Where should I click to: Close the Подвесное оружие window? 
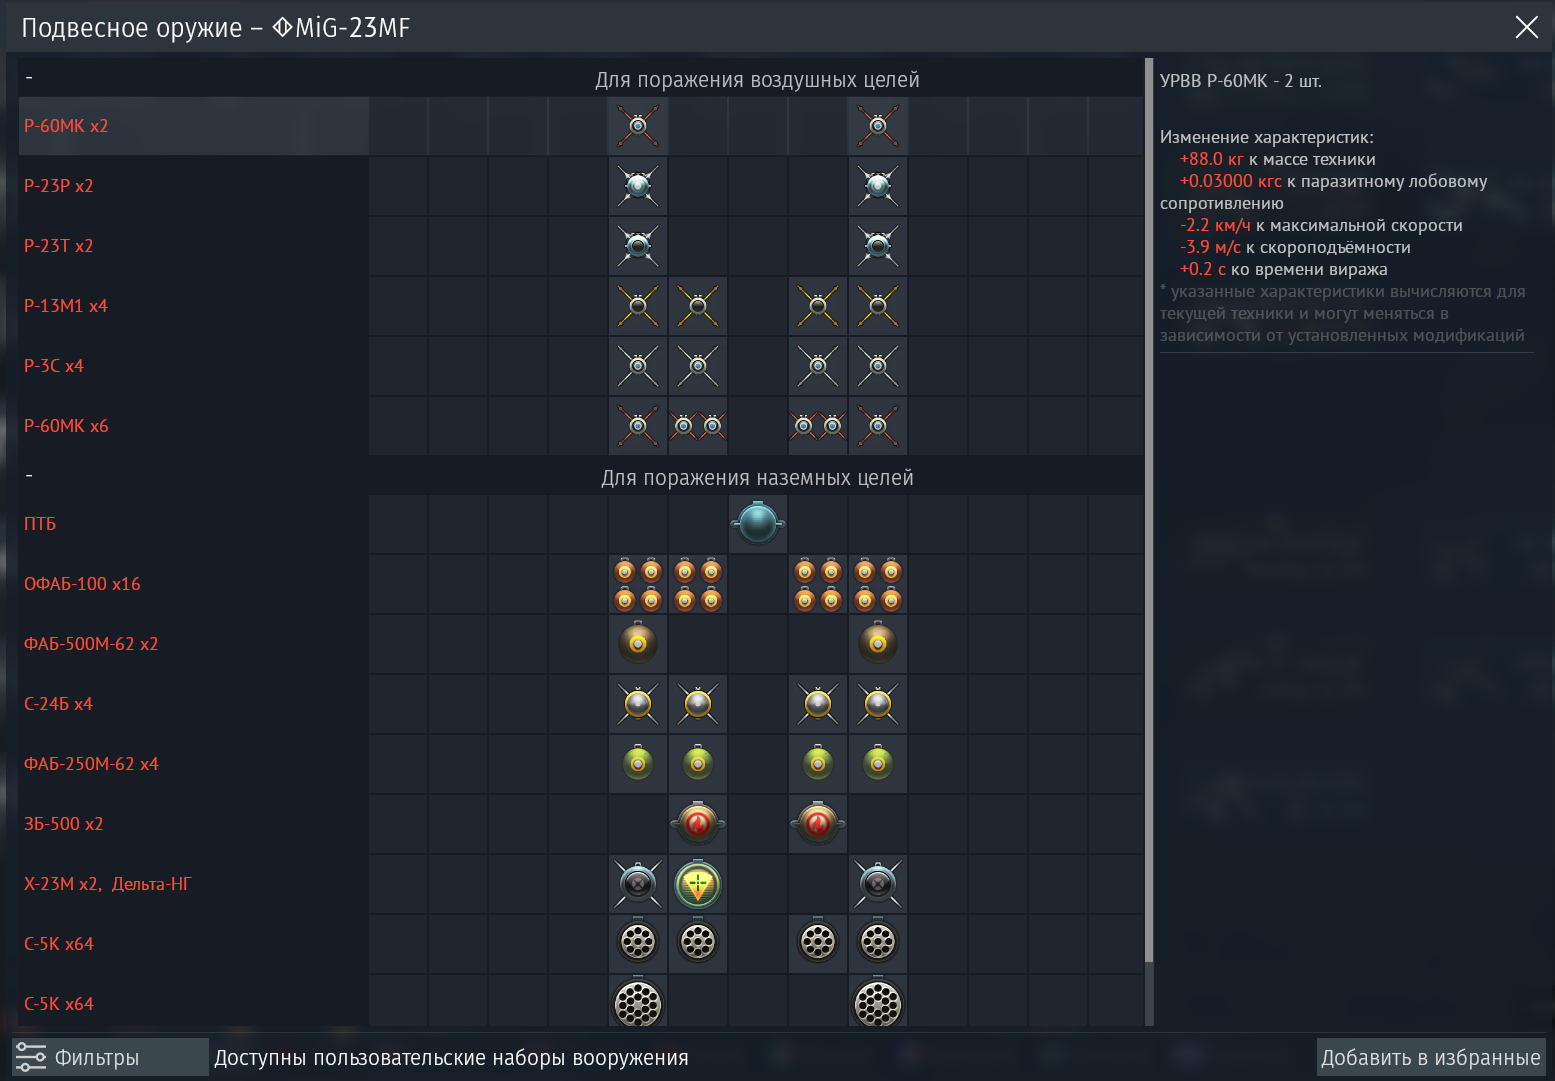(x=1526, y=27)
